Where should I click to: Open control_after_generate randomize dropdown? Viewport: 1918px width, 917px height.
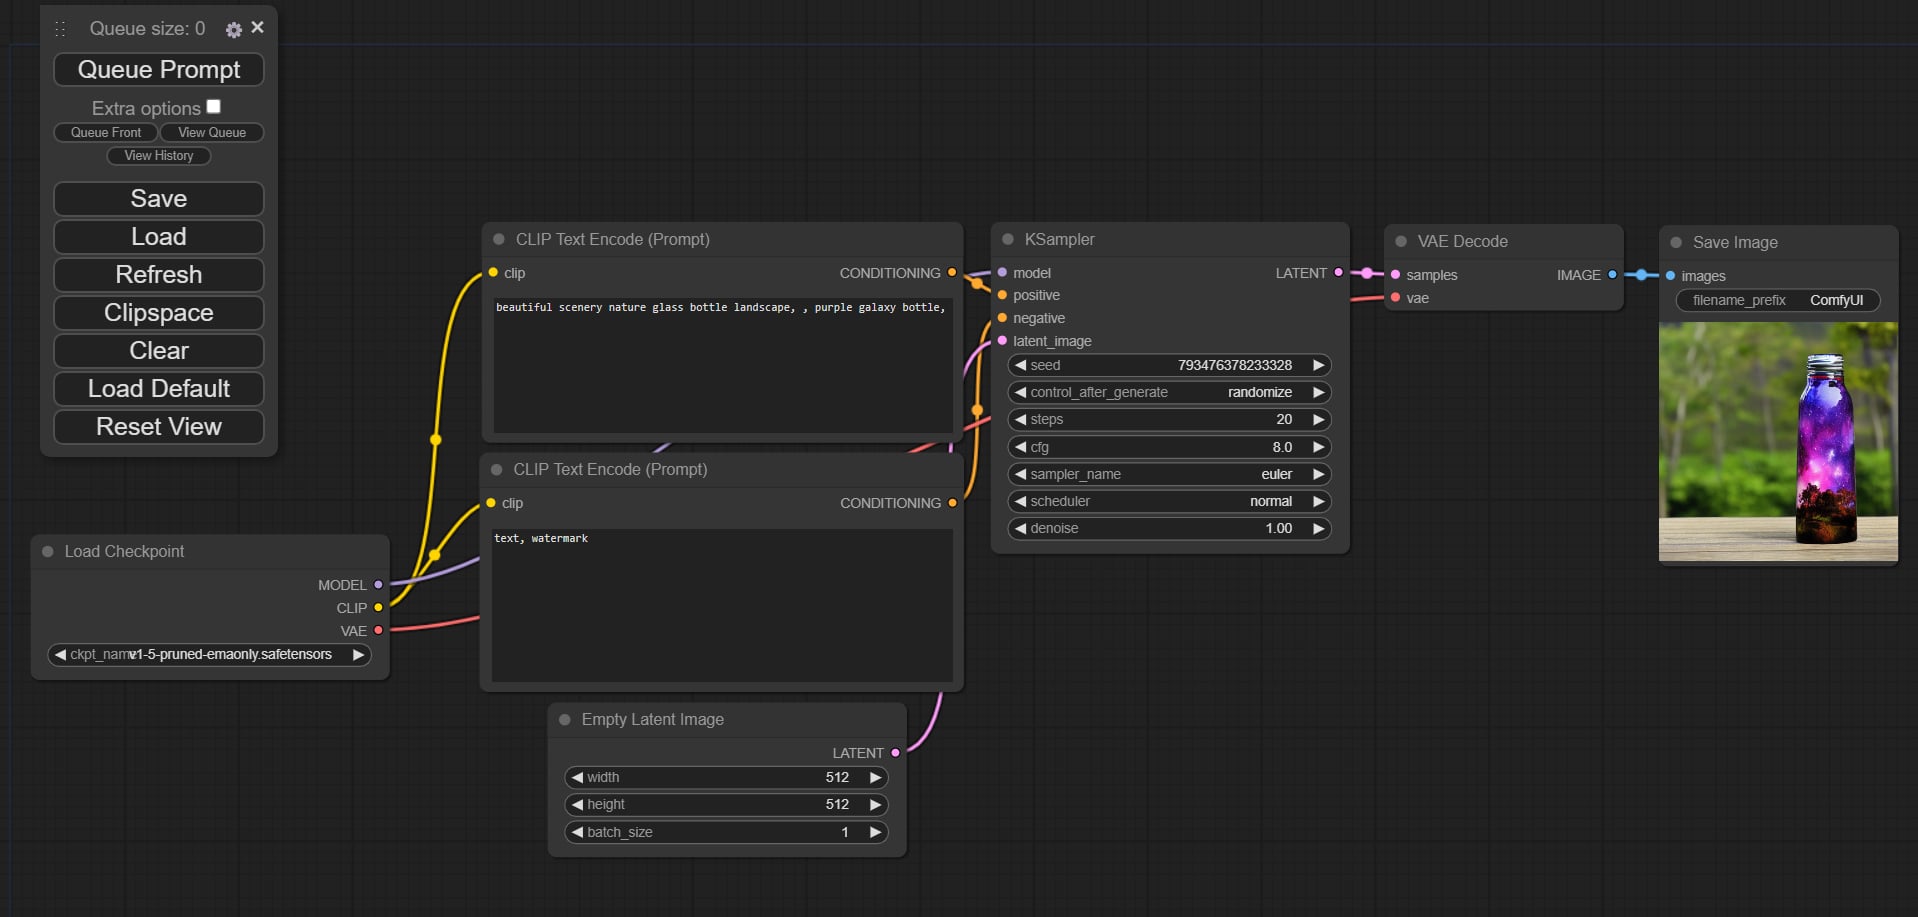point(1169,392)
